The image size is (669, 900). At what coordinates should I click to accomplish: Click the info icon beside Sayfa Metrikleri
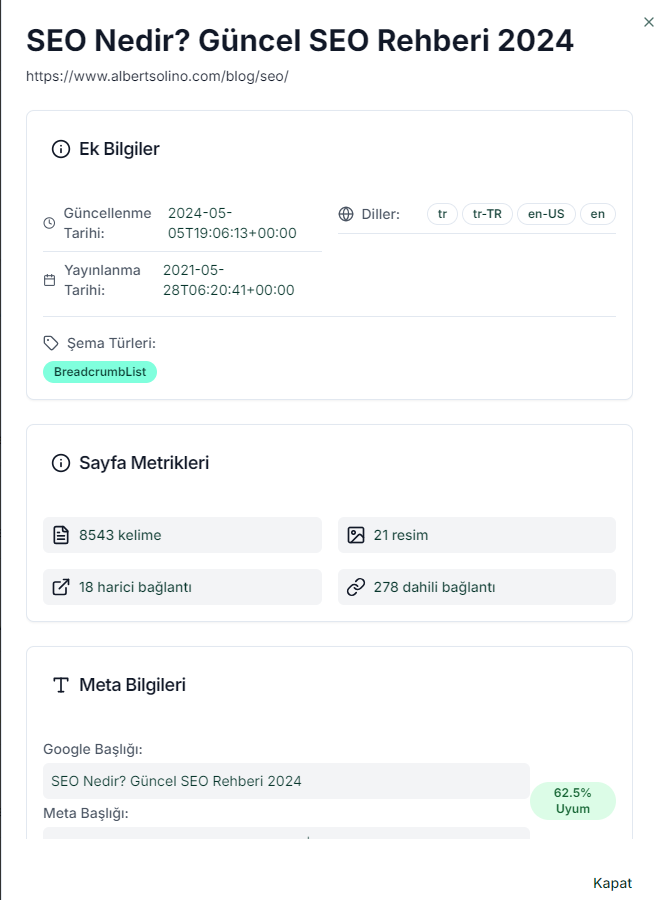coord(61,463)
